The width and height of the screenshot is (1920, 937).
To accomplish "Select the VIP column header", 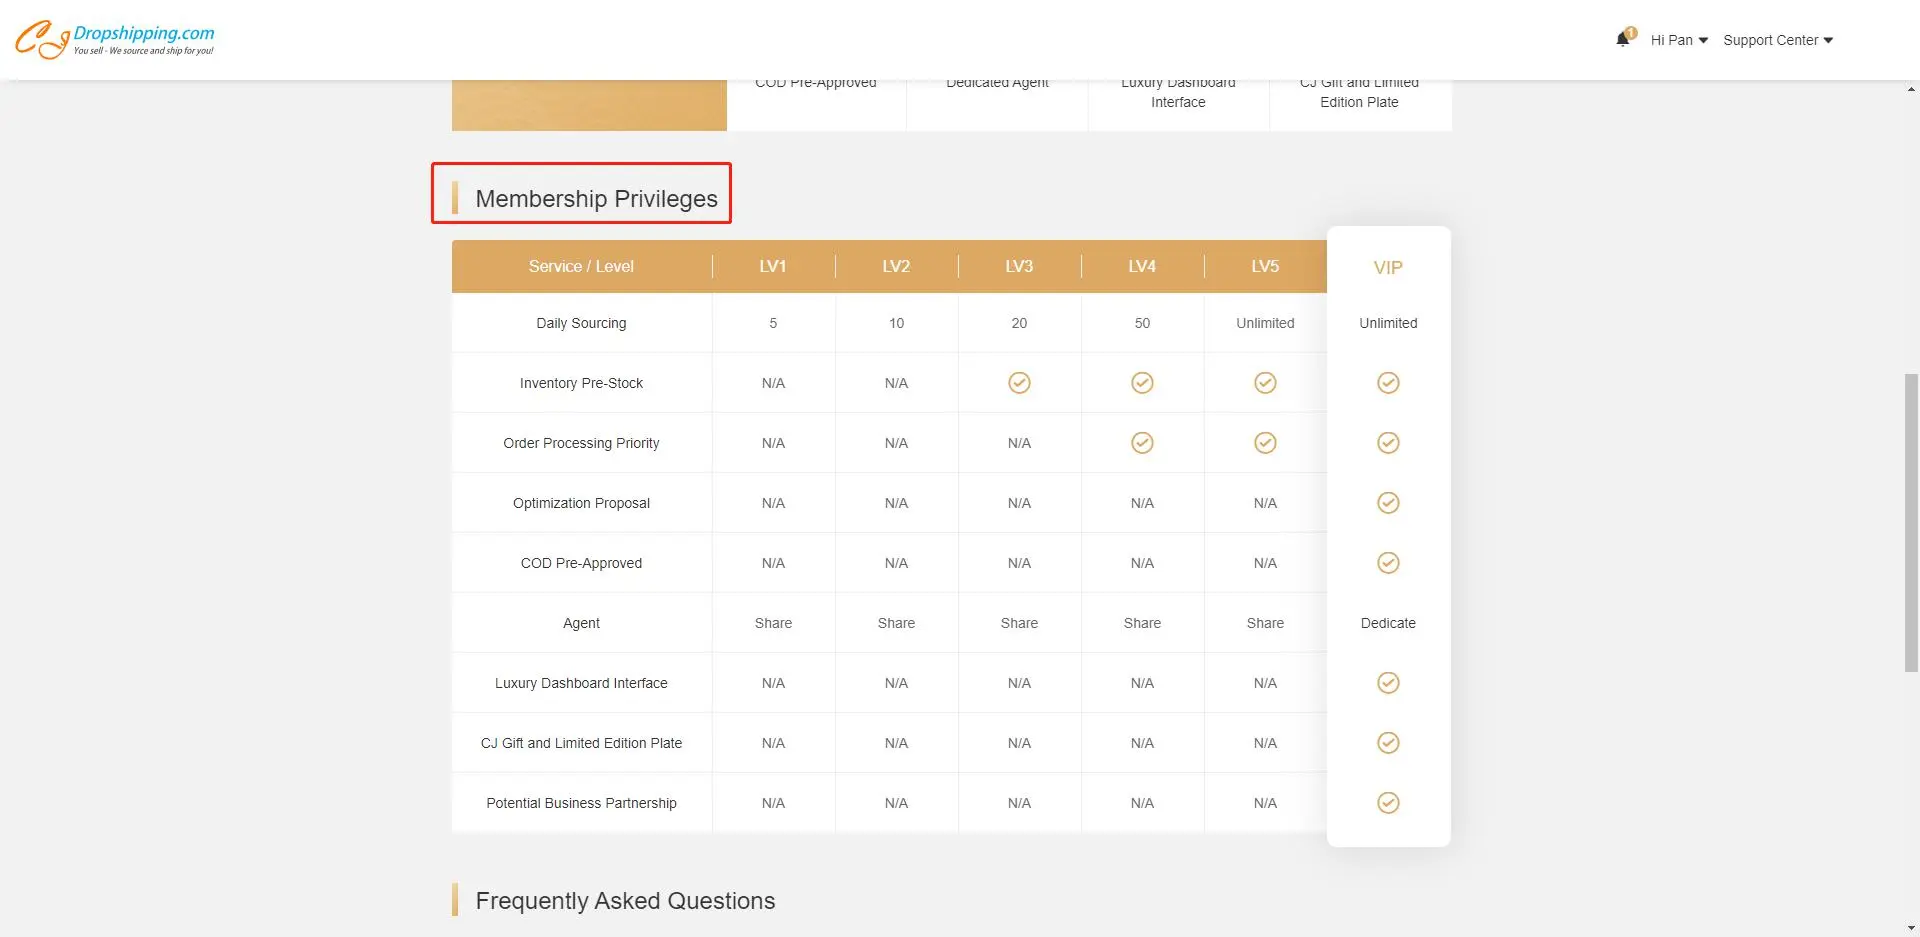I will [x=1388, y=268].
